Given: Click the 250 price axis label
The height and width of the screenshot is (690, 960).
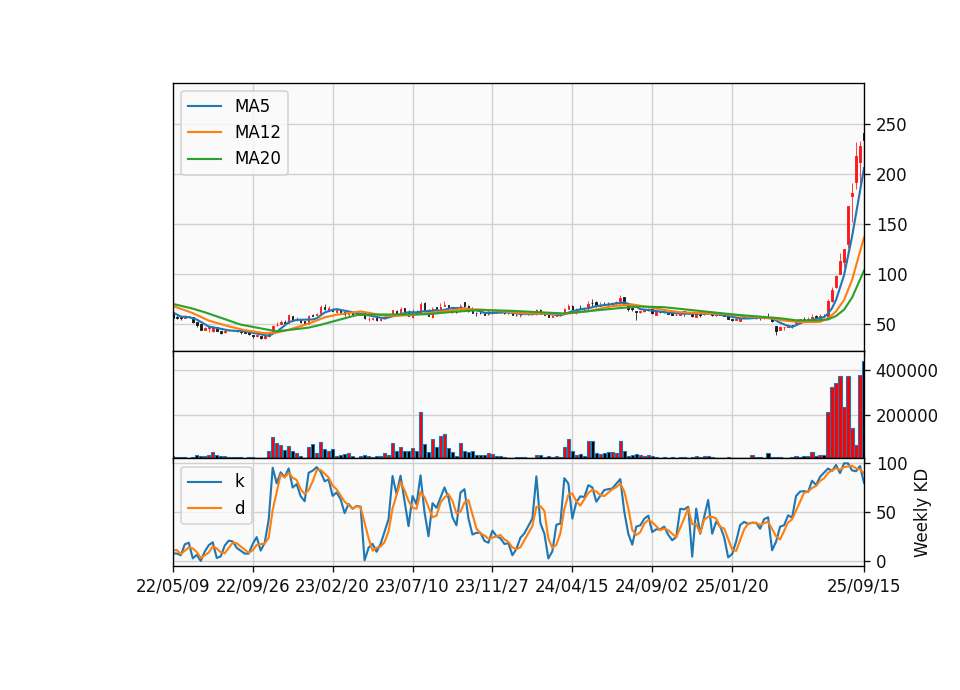Looking at the screenshot, I should [891, 125].
